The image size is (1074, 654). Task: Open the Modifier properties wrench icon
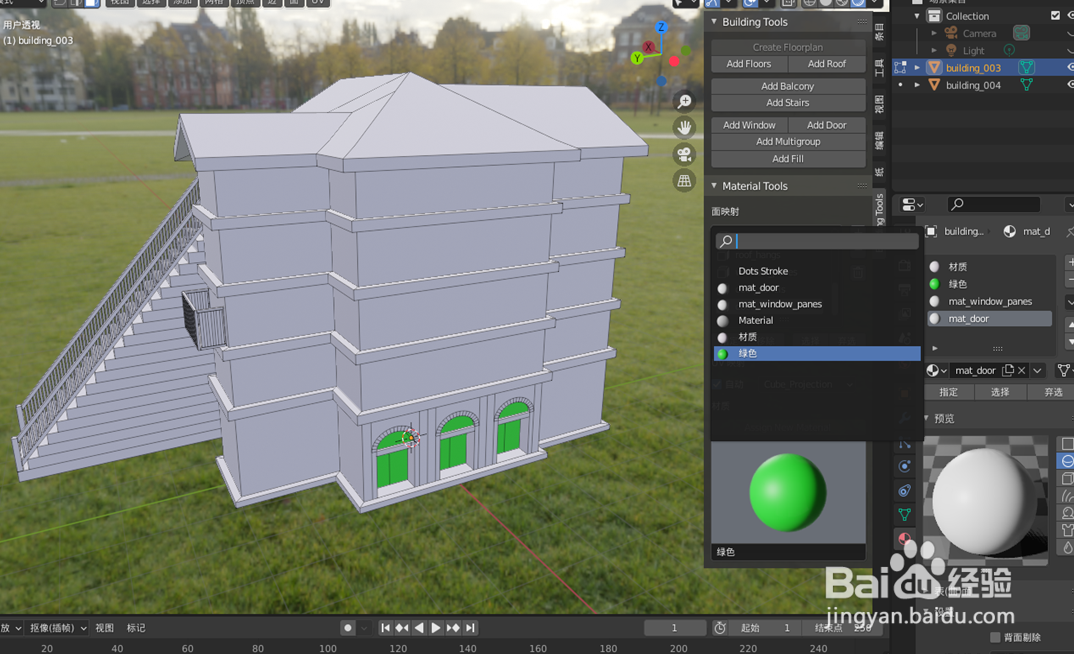click(905, 417)
